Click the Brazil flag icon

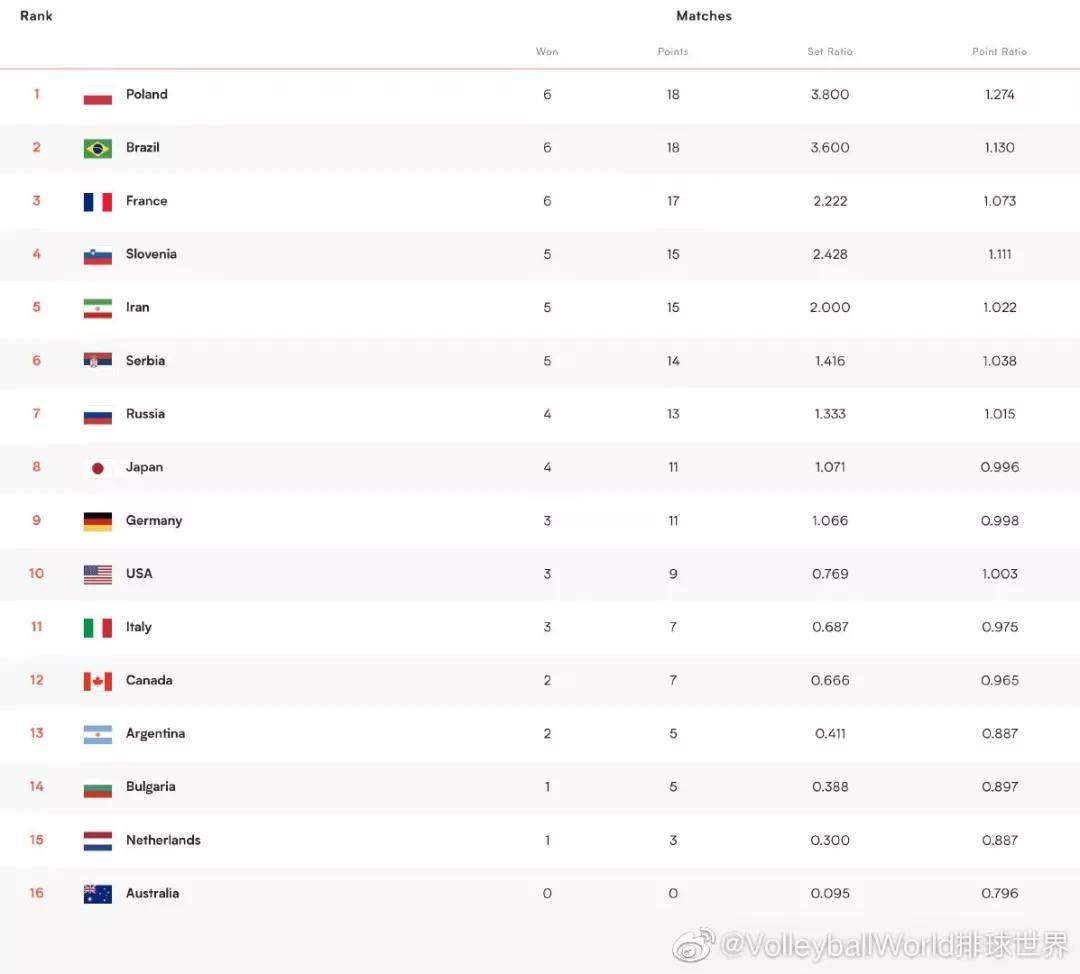coord(98,149)
